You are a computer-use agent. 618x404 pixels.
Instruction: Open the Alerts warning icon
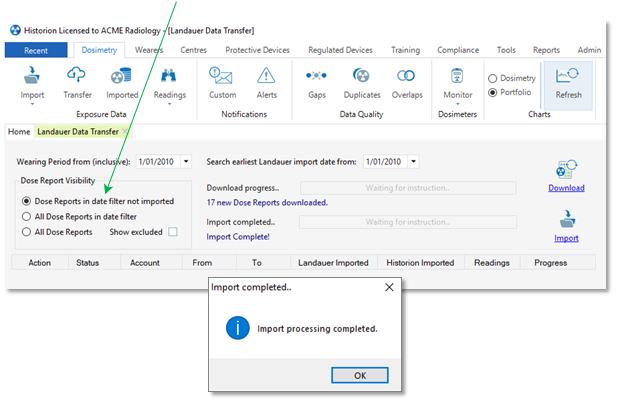[x=266, y=75]
